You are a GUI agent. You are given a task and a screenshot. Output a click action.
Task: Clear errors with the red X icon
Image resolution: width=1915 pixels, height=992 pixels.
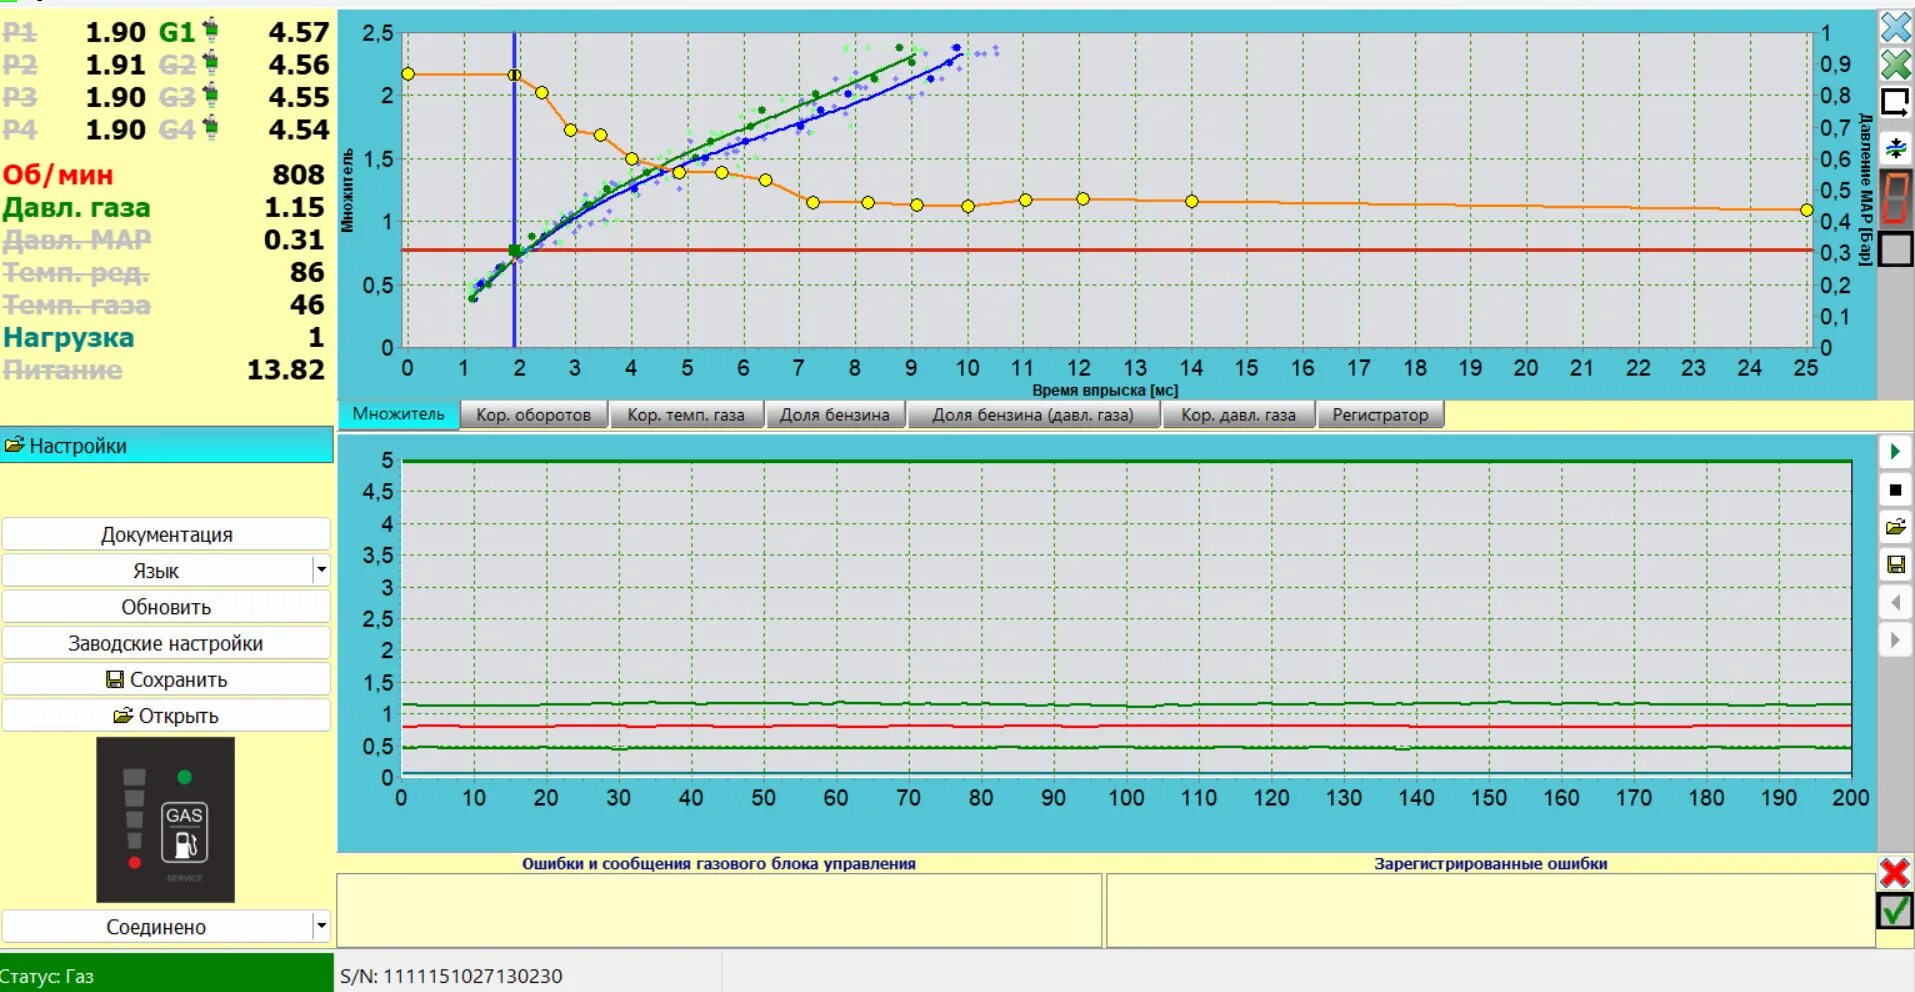click(x=1894, y=873)
